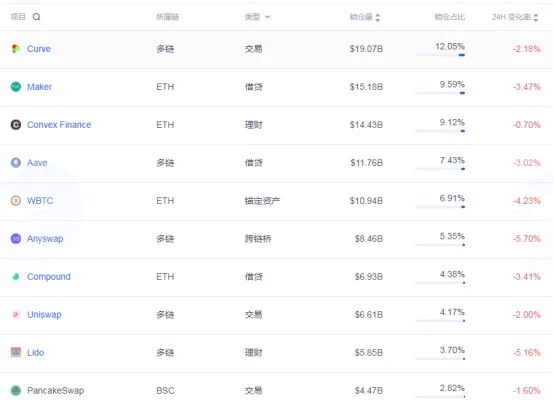This screenshot has width=554, height=406.
Task: Click the -5.16% change for Lido
Action: click(x=526, y=352)
